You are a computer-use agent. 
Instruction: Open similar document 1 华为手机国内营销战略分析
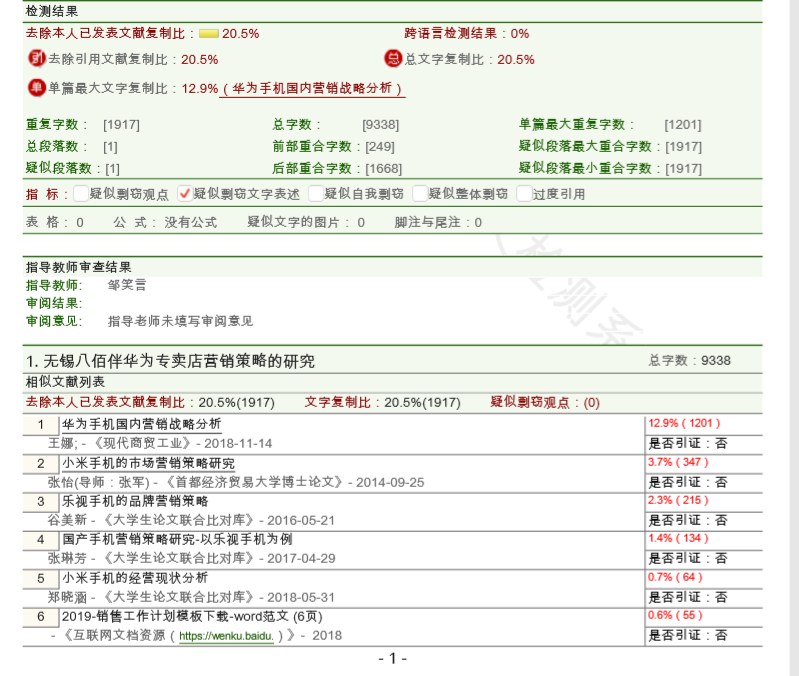click(142, 424)
